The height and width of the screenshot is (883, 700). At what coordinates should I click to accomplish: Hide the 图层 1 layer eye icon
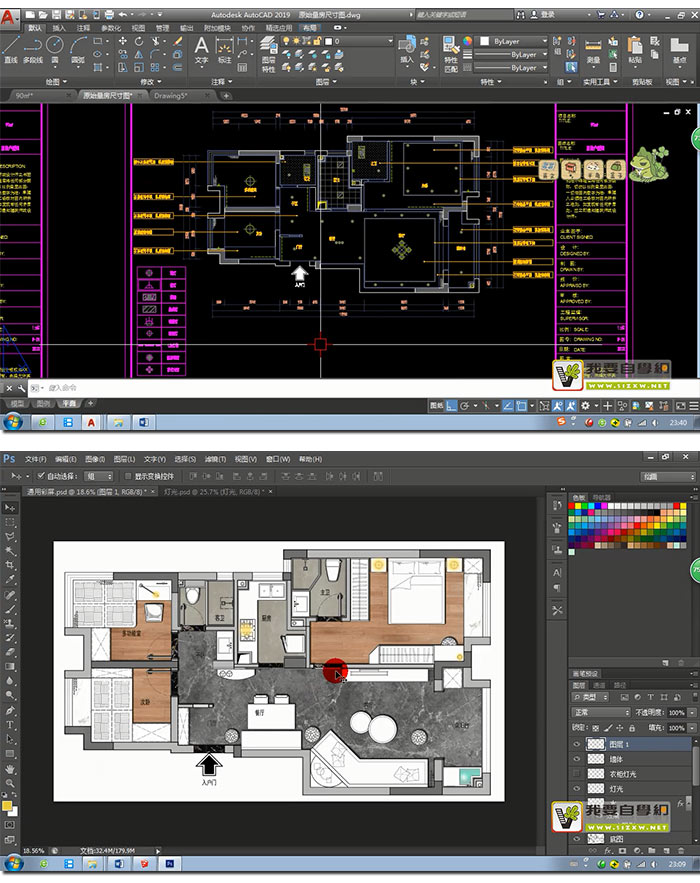tap(577, 744)
